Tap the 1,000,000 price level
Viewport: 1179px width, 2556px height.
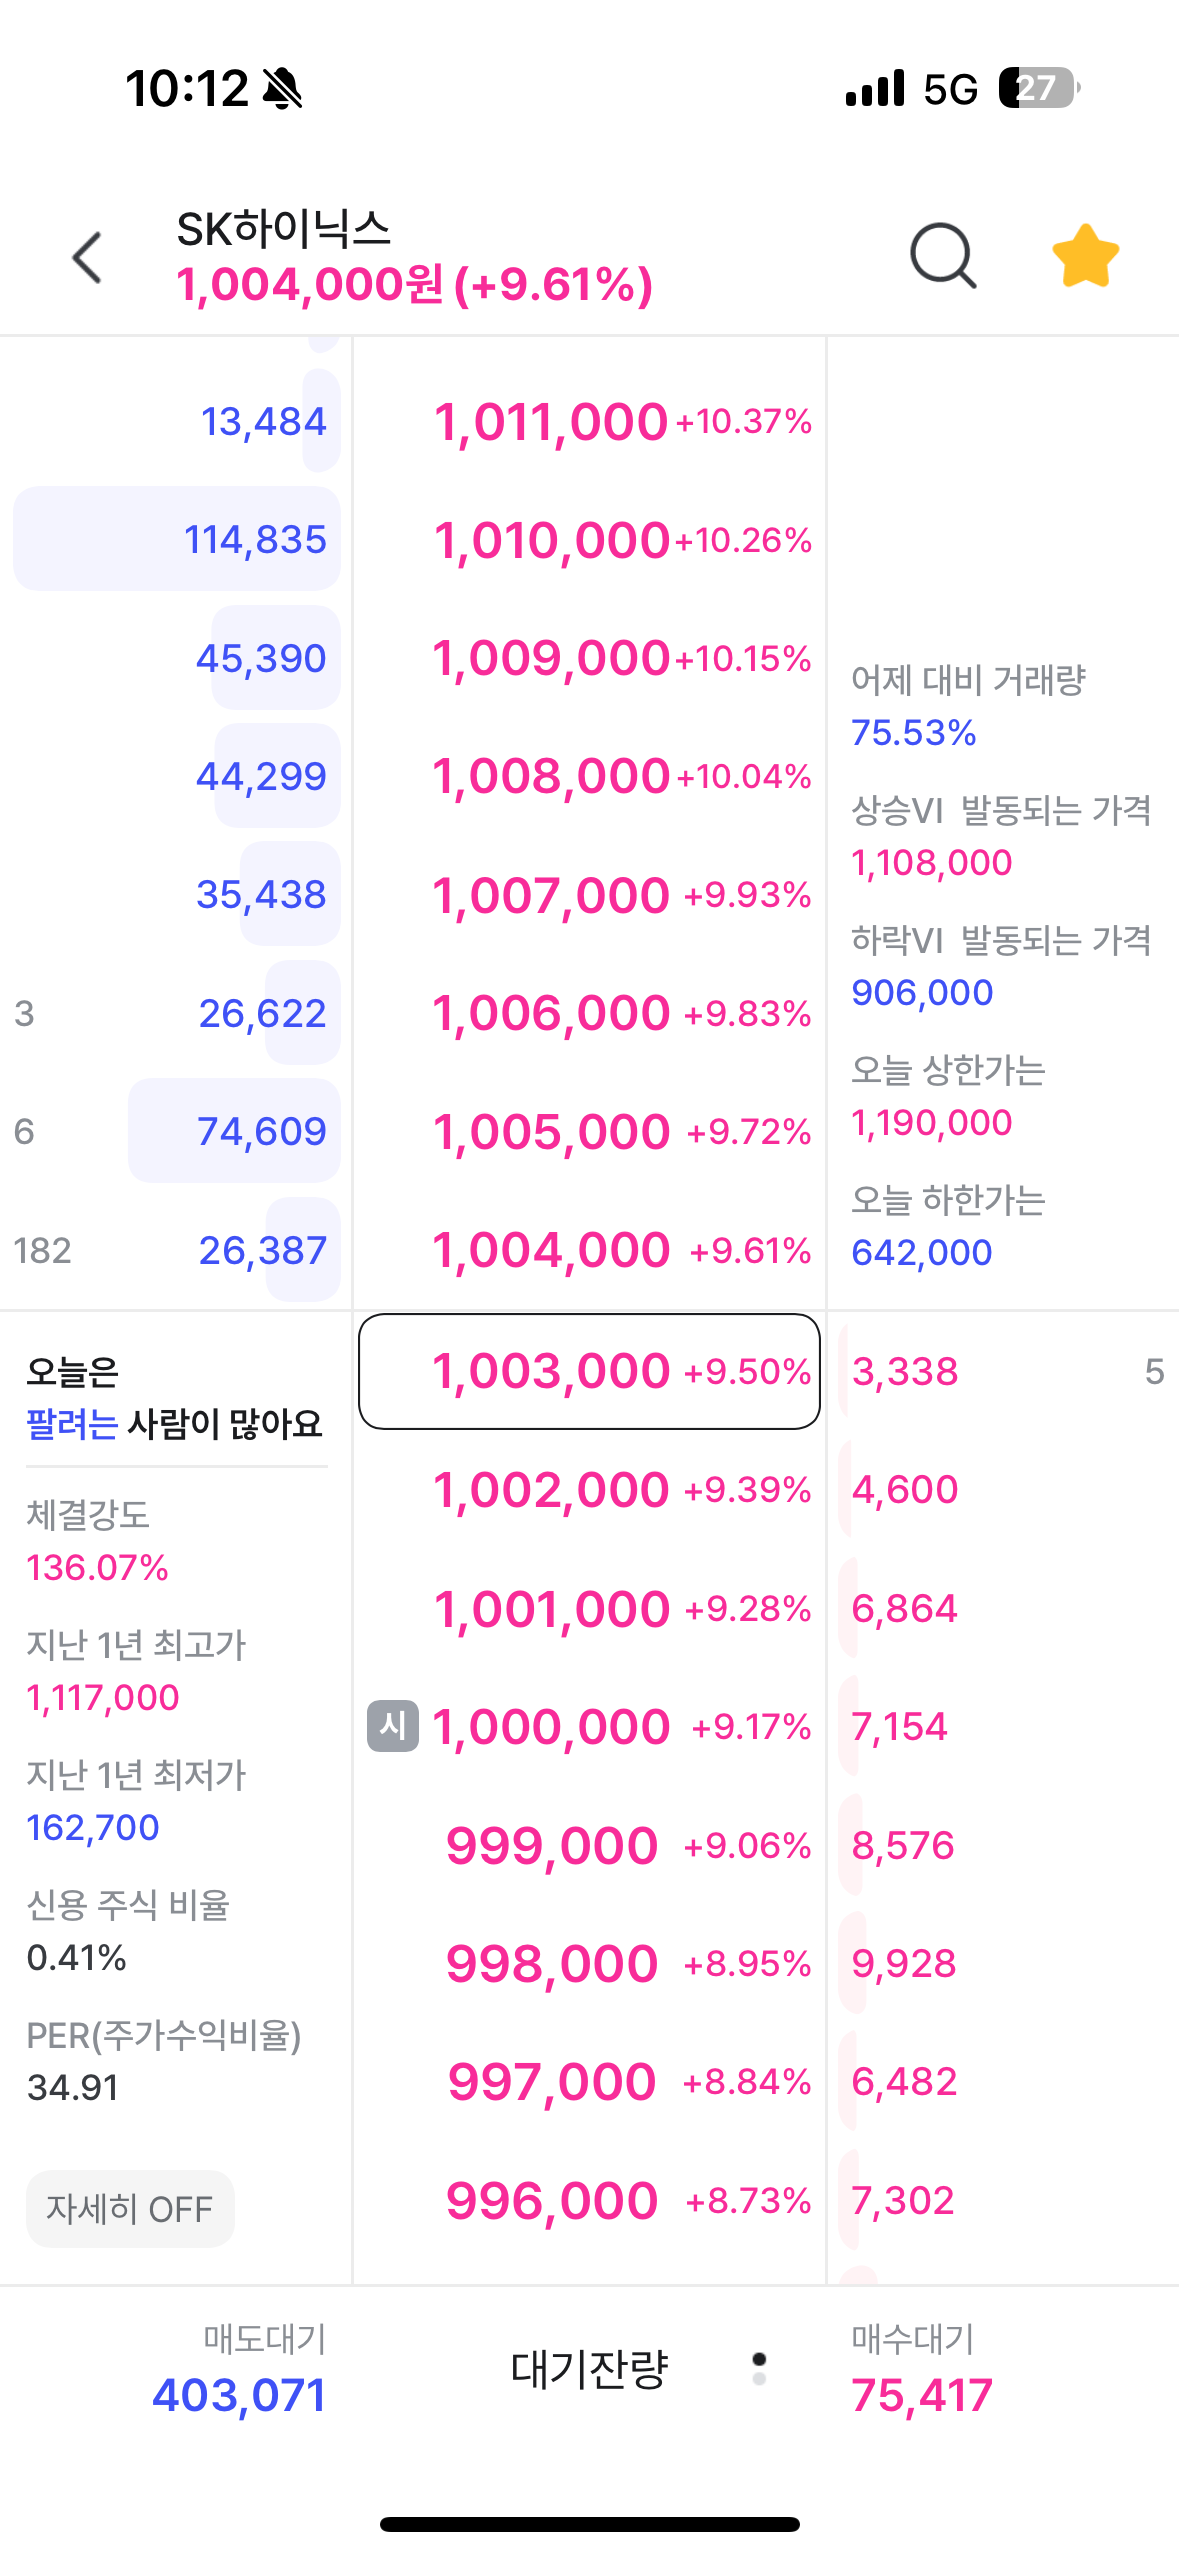pyautogui.click(x=551, y=1727)
